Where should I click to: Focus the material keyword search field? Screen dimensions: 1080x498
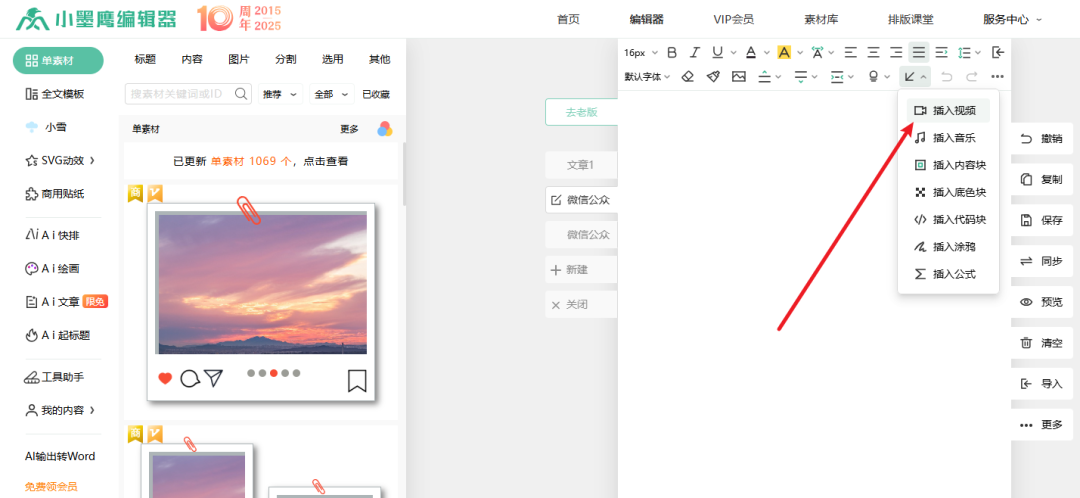coord(188,94)
